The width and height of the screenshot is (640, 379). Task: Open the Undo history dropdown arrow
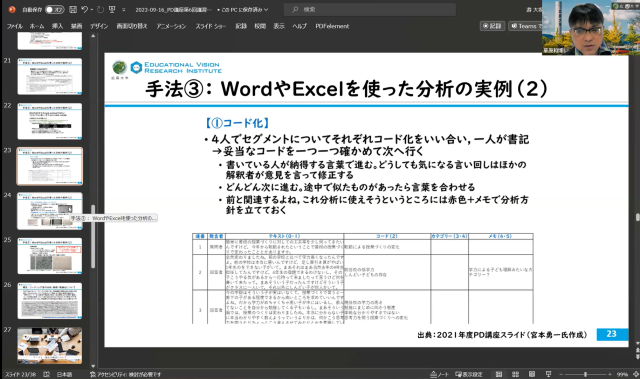pos(92,9)
